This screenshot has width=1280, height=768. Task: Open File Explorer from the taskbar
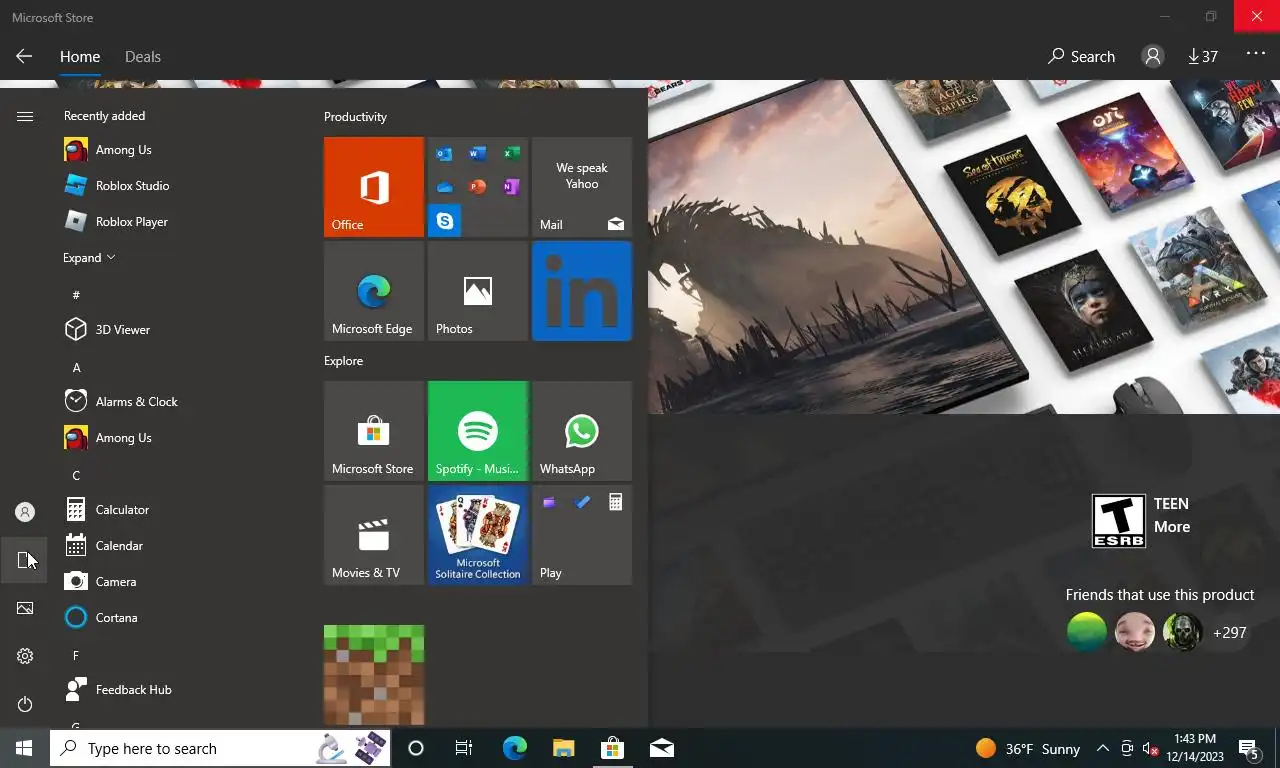[564, 748]
